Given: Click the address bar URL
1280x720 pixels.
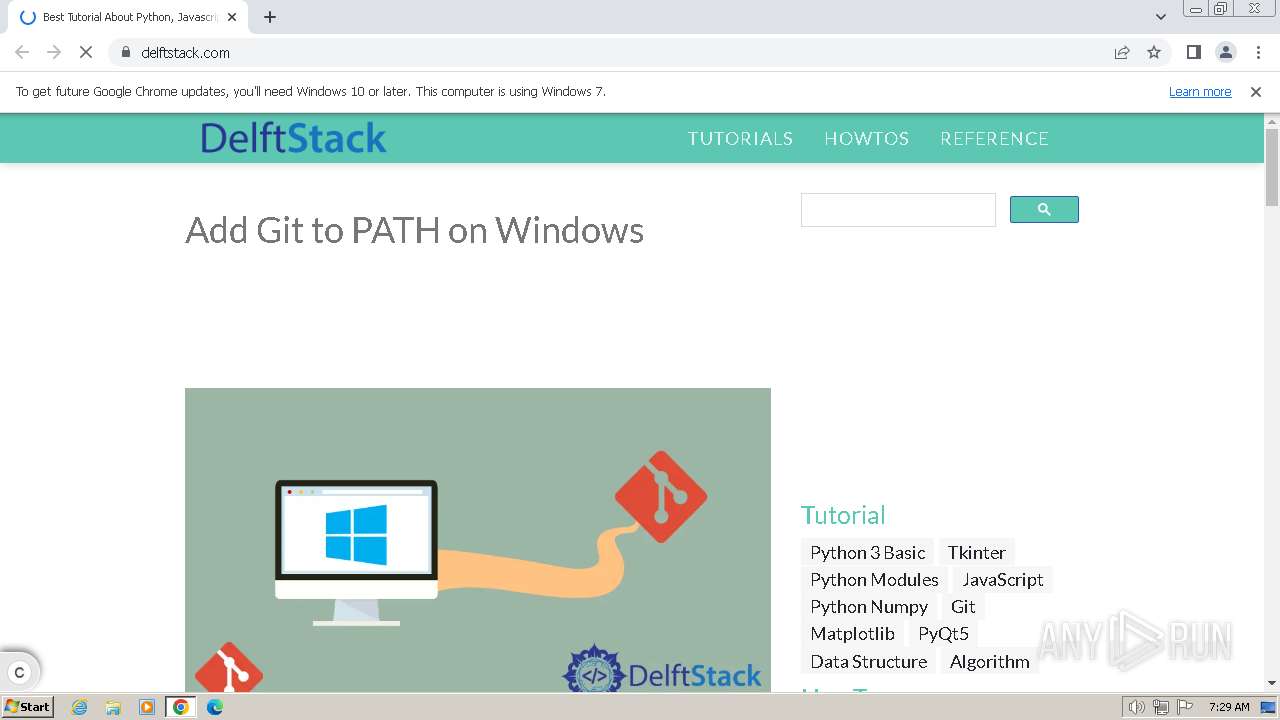Looking at the screenshot, I should (x=185, y=53).
